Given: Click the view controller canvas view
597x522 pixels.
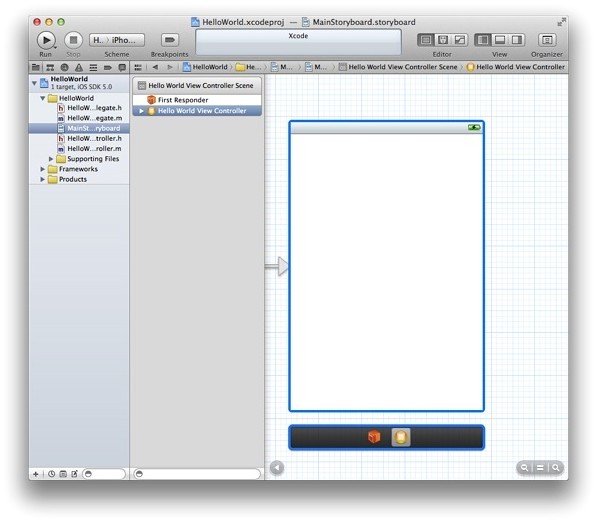Looking at the screenshot, I should coord(386,272).
